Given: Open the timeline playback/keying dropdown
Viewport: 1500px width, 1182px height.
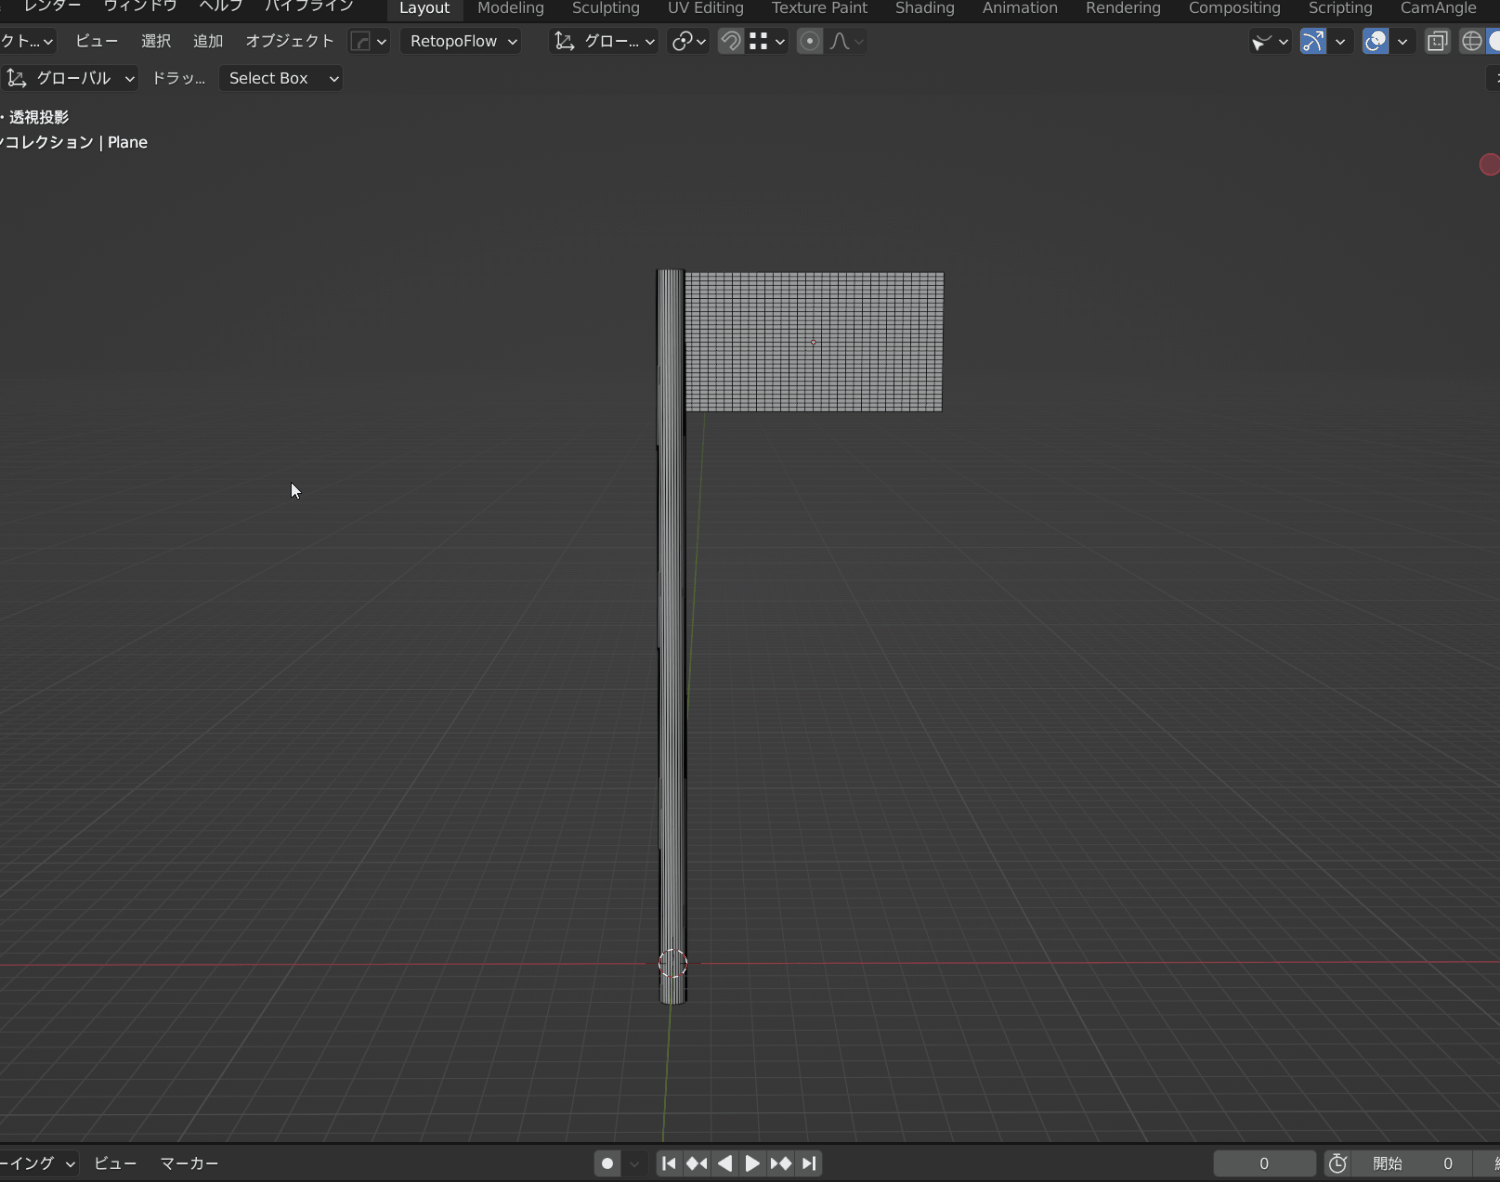Looking at the screenshot, I should click(38, 1163).
